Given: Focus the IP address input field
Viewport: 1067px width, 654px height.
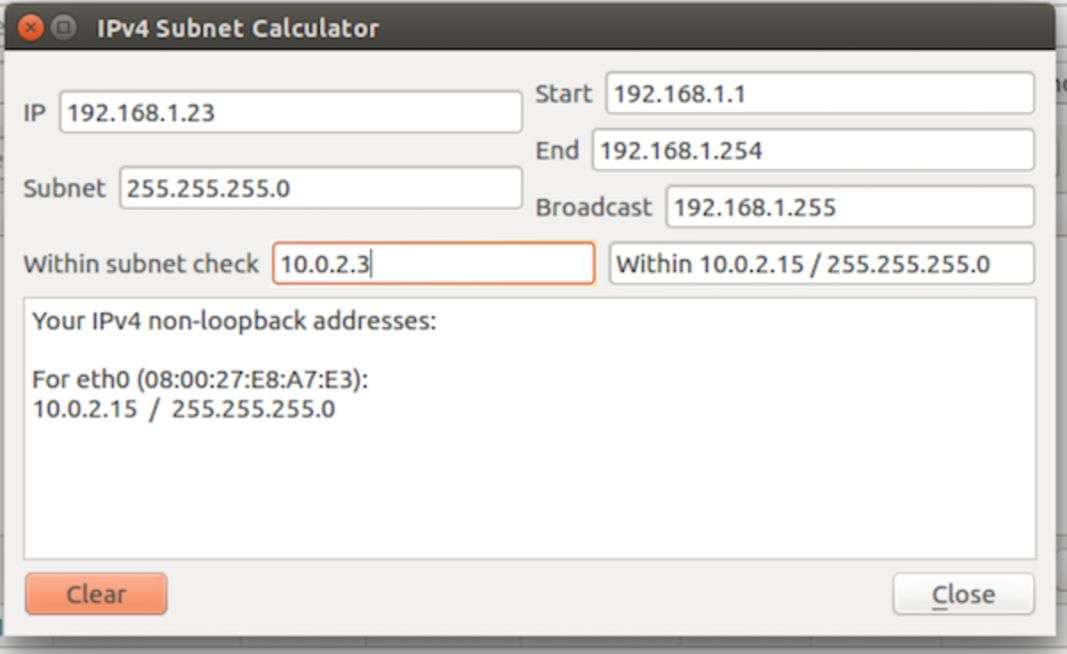Looking at the screenshot, I should click(290, 112).
